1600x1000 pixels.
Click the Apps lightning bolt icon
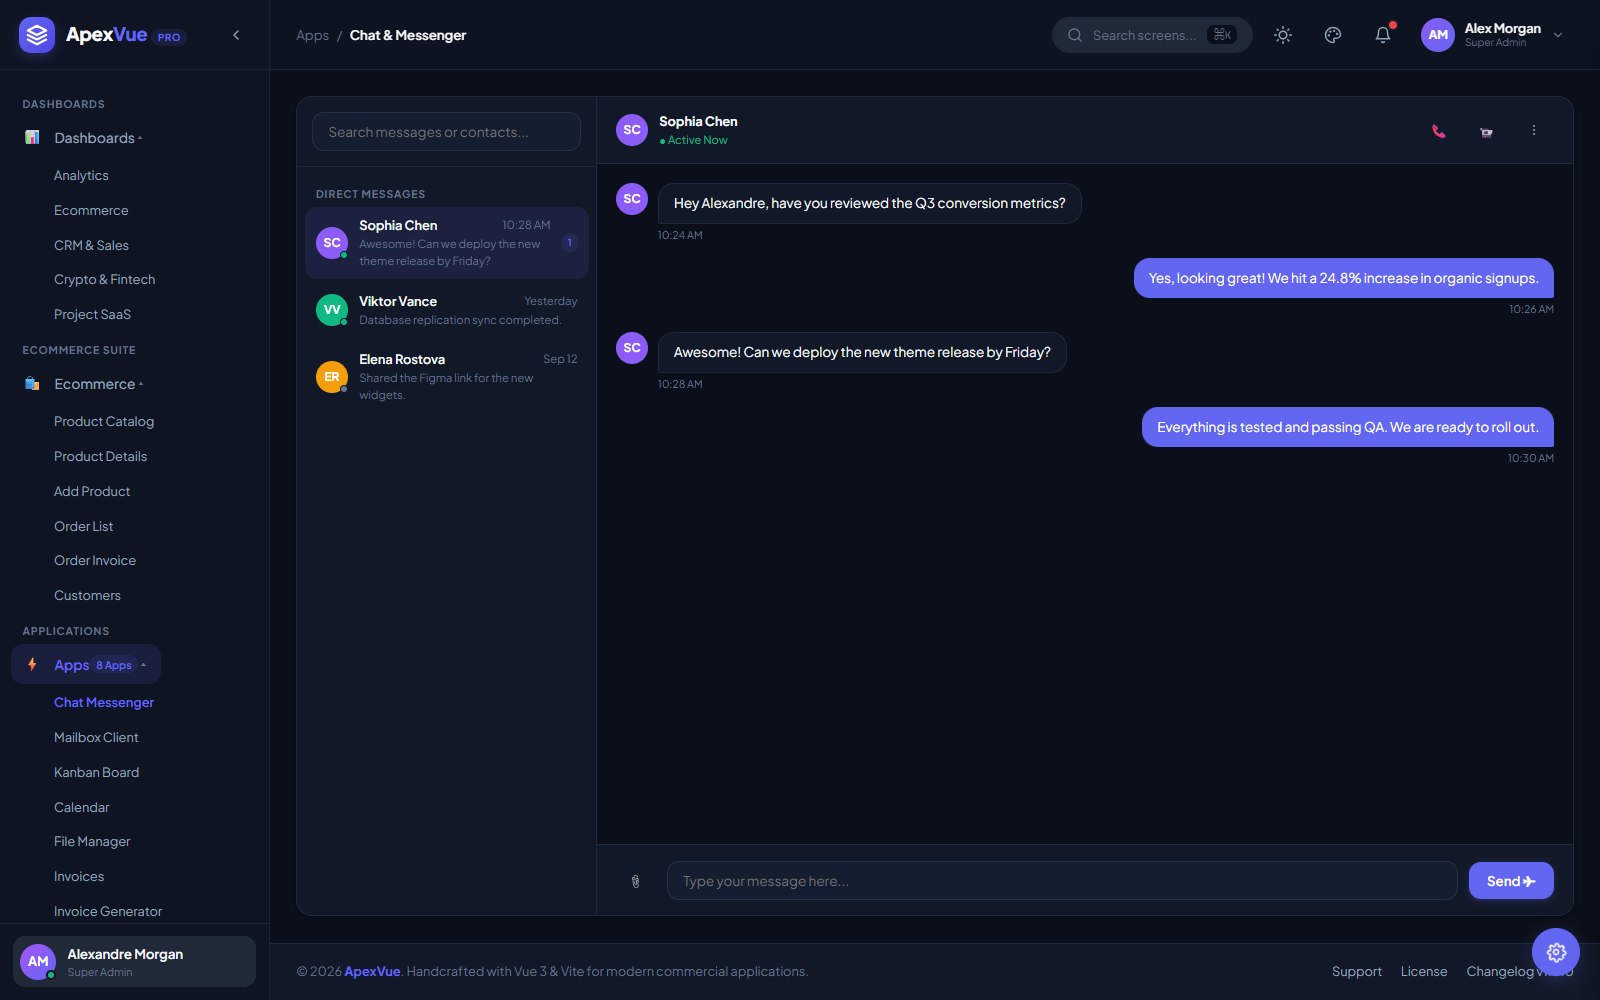pyautogui.click(x=32, y=664)
